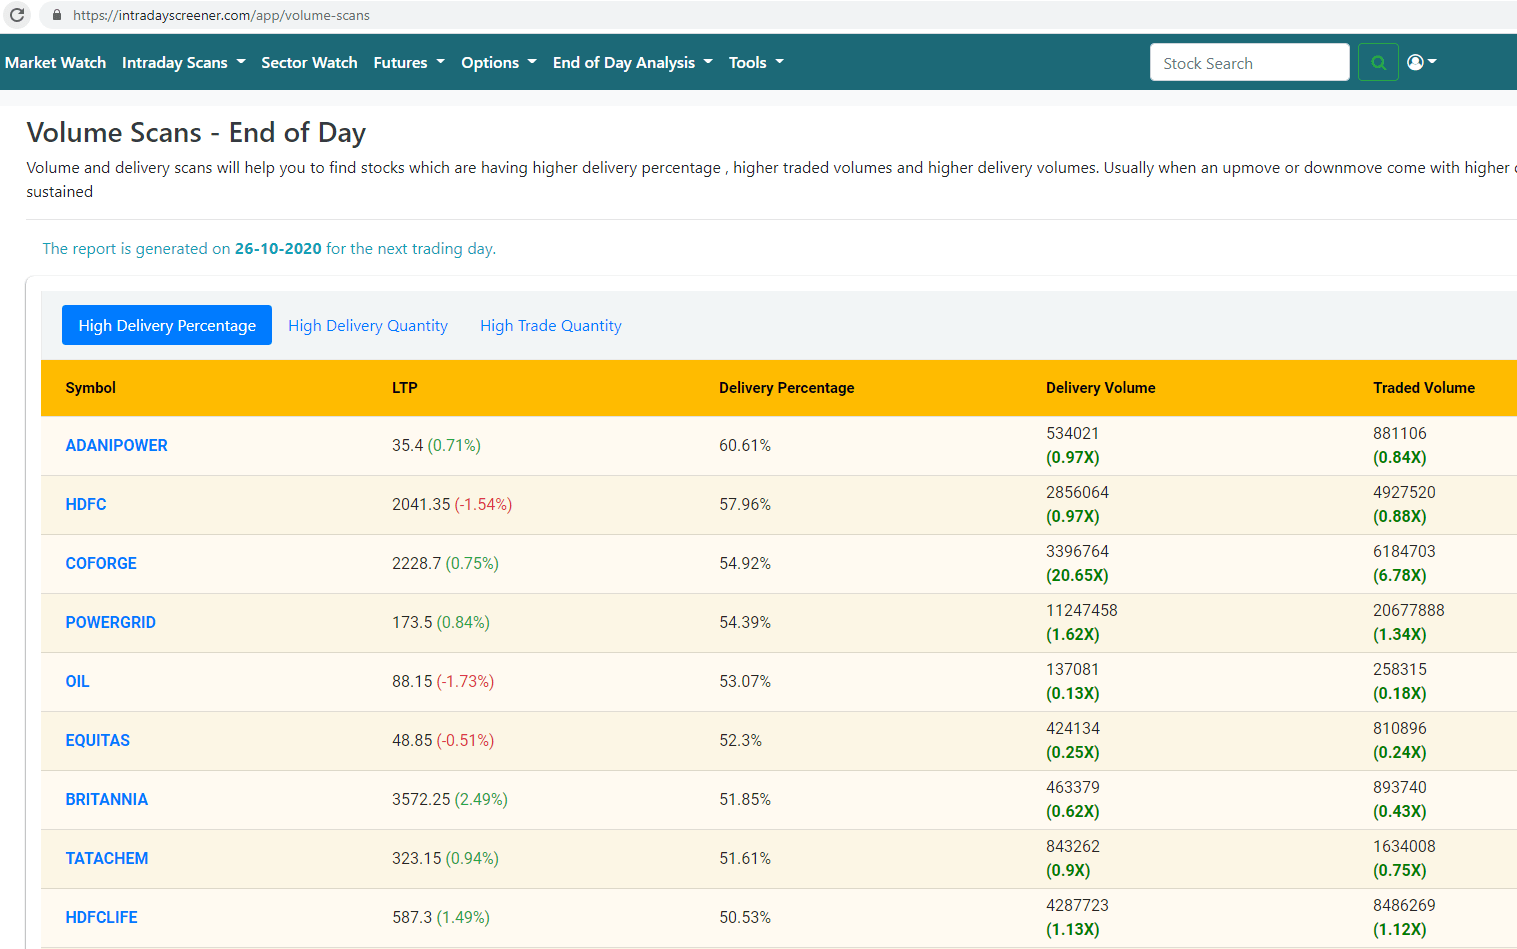Open the COFORGE stock link
The image size is (1517, 949).
[x=101, y=563]
